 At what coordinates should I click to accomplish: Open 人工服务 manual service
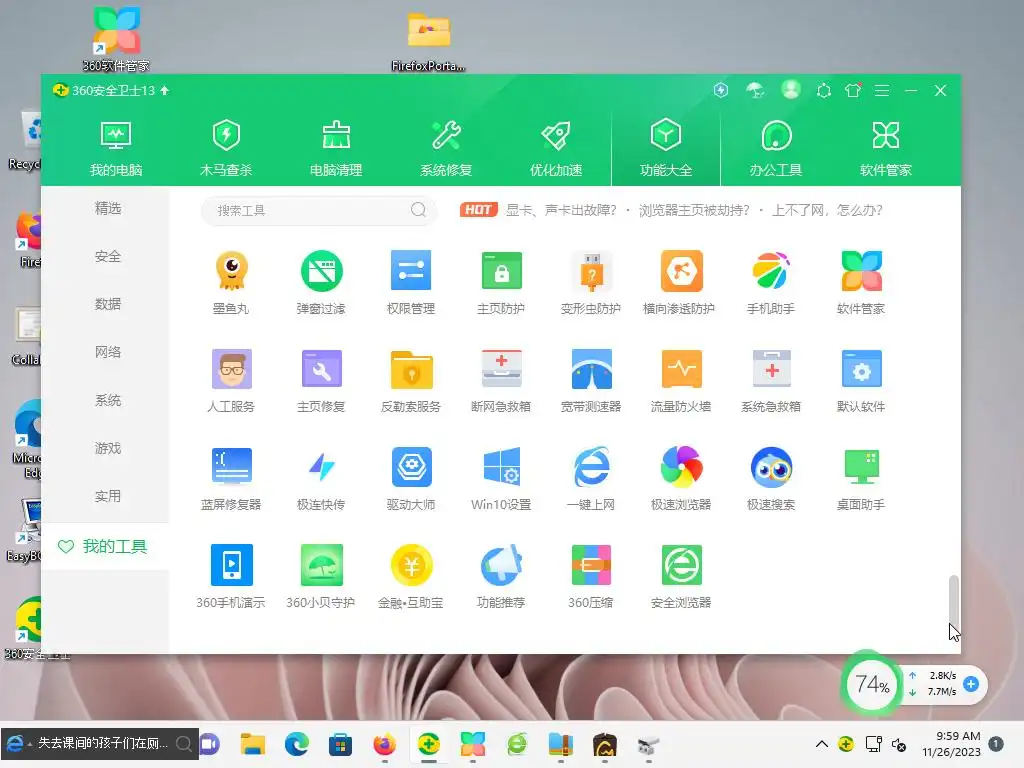tap(231, 381)
